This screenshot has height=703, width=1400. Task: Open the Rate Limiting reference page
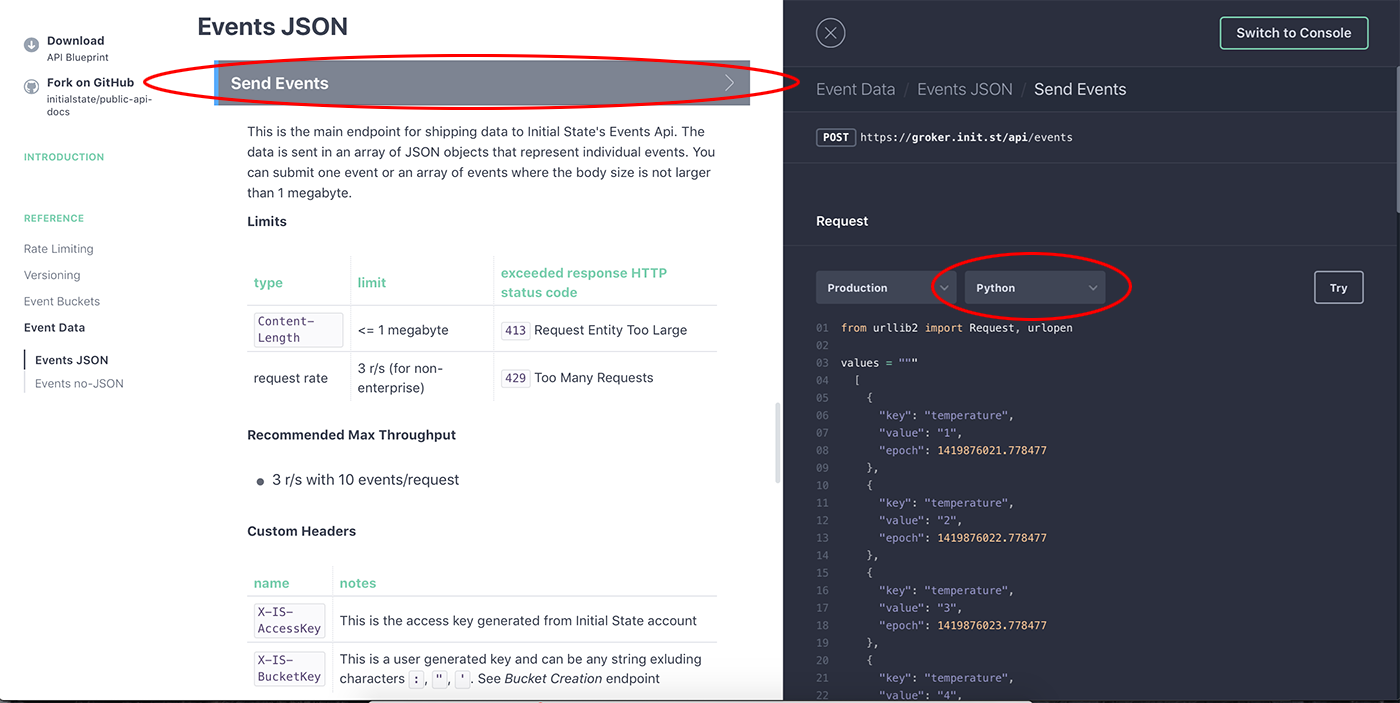pos(58,248)
